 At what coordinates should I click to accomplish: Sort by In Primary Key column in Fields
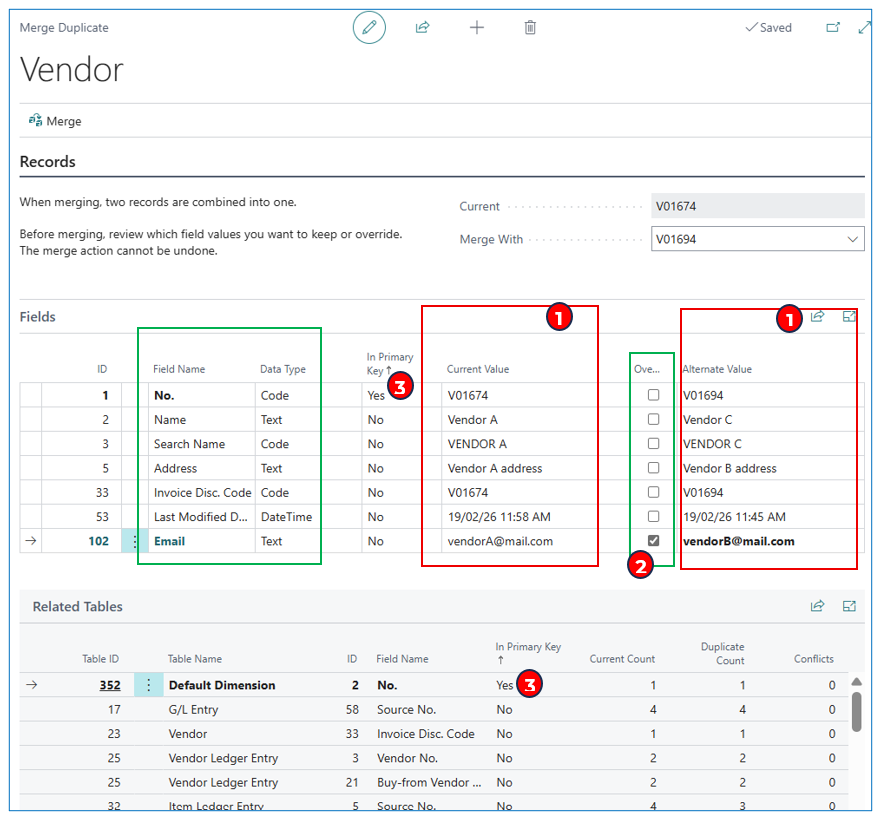tap(389, 363)
